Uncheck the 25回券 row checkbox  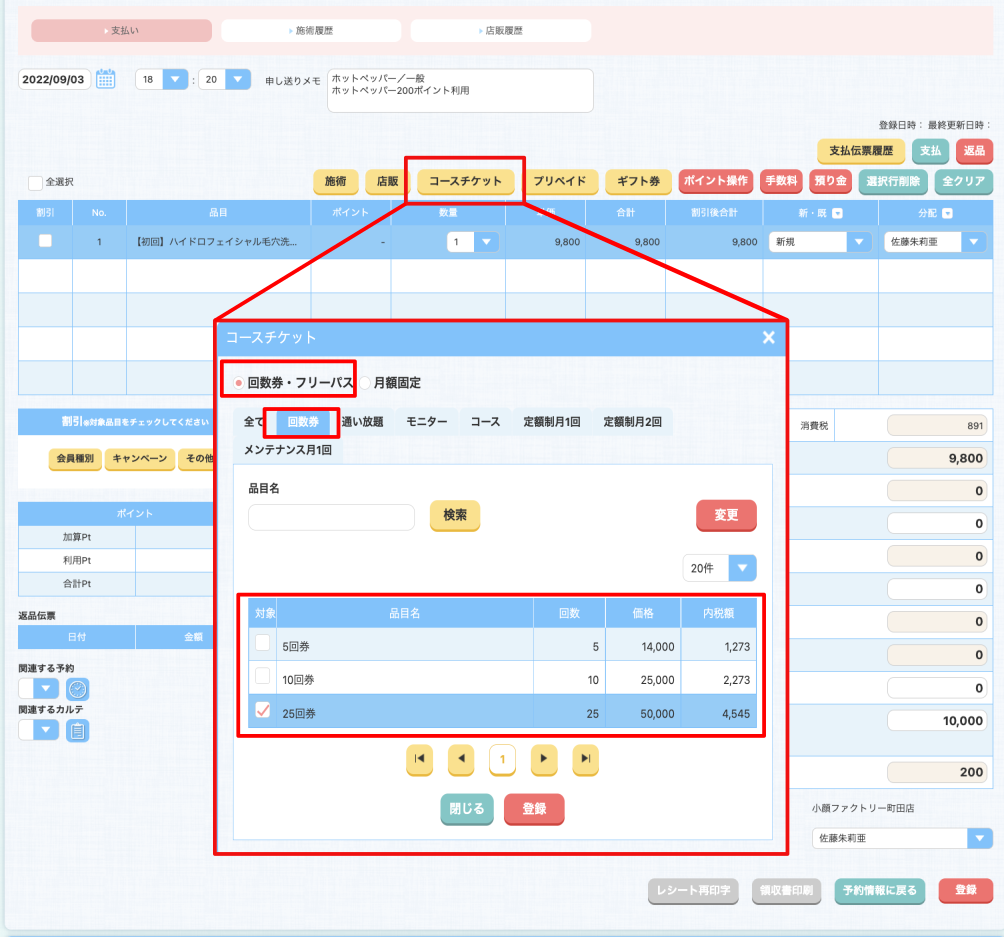(x=263, y=710)
